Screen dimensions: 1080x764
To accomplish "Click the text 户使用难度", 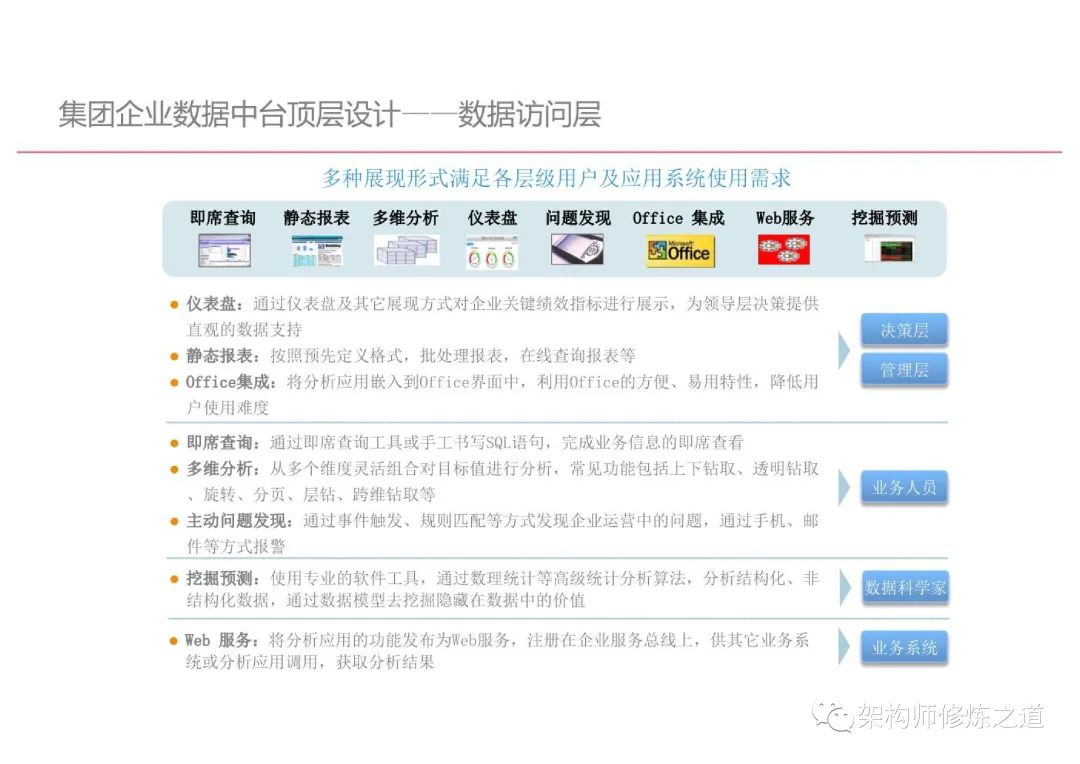I will pyautogui.click(x=227, y=408).
